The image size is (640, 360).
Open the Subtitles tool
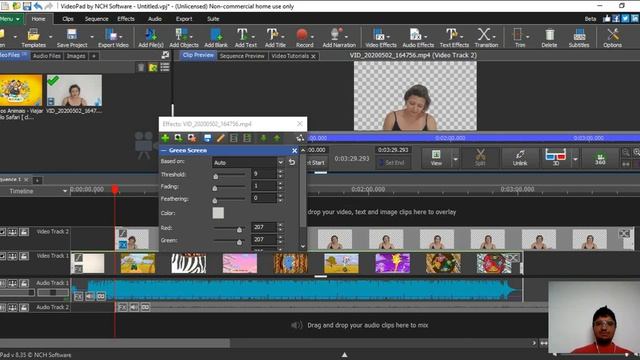coord(579,38)
